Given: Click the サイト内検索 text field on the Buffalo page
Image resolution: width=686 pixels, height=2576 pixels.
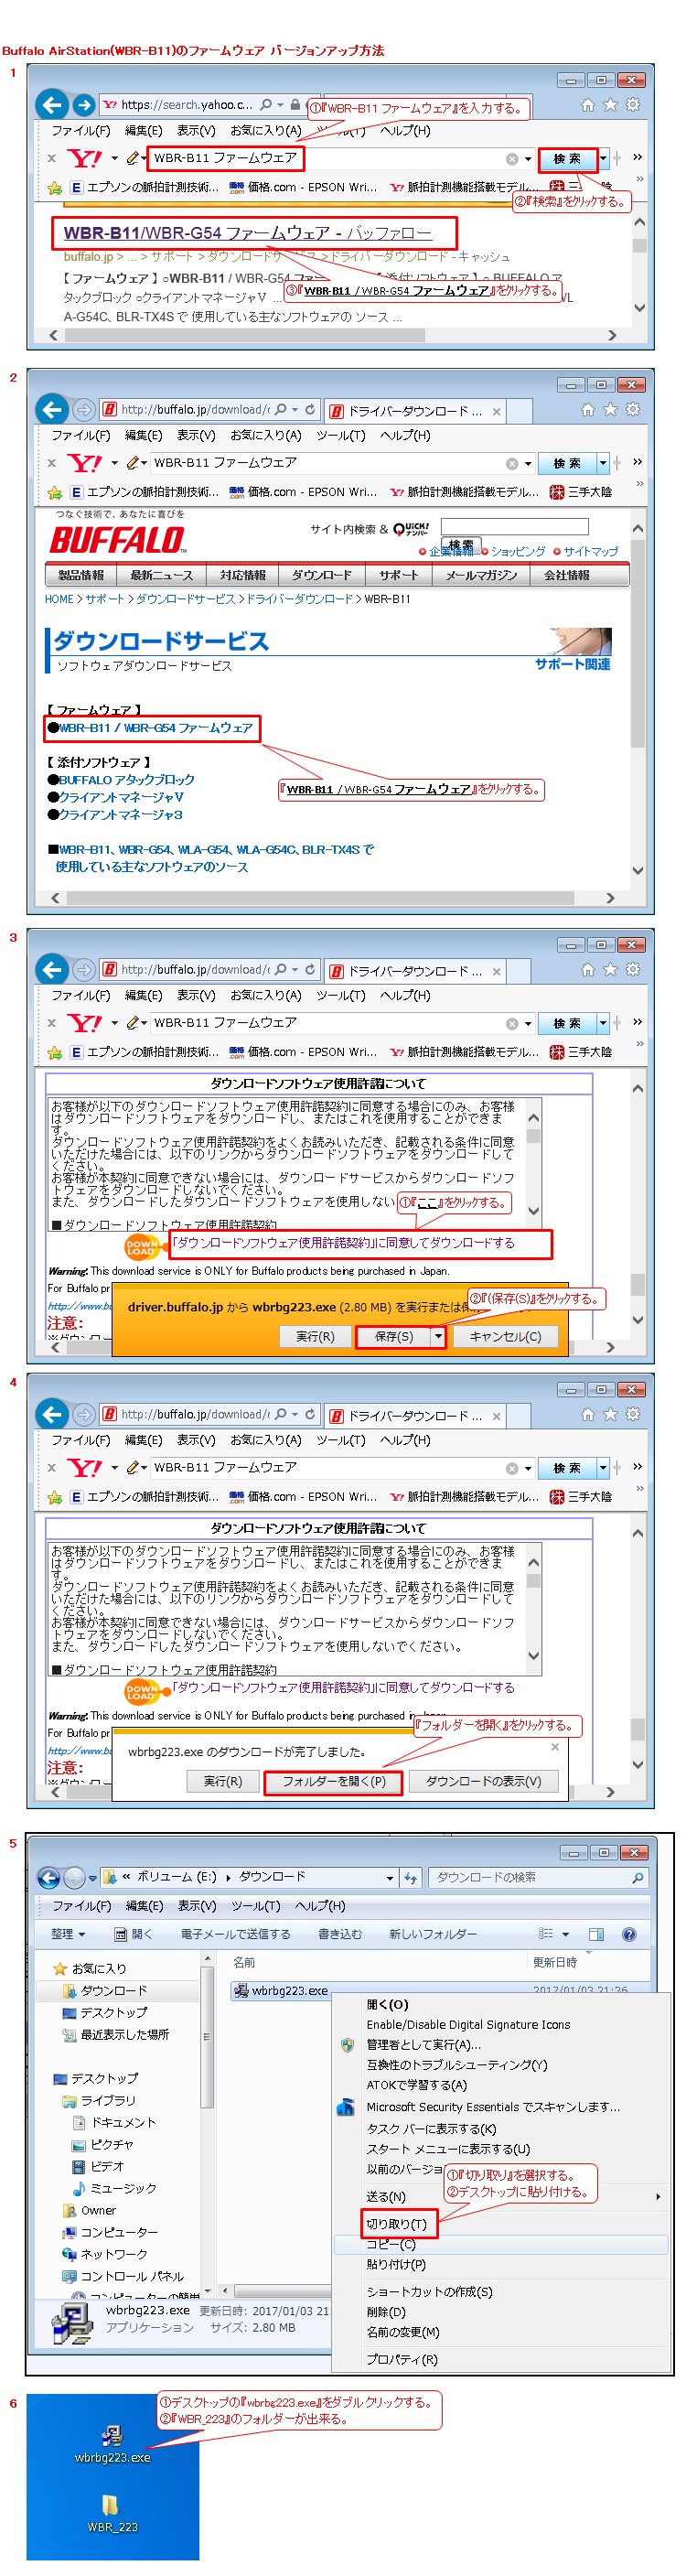Looking at the screenshot, I should pos(515,527).
